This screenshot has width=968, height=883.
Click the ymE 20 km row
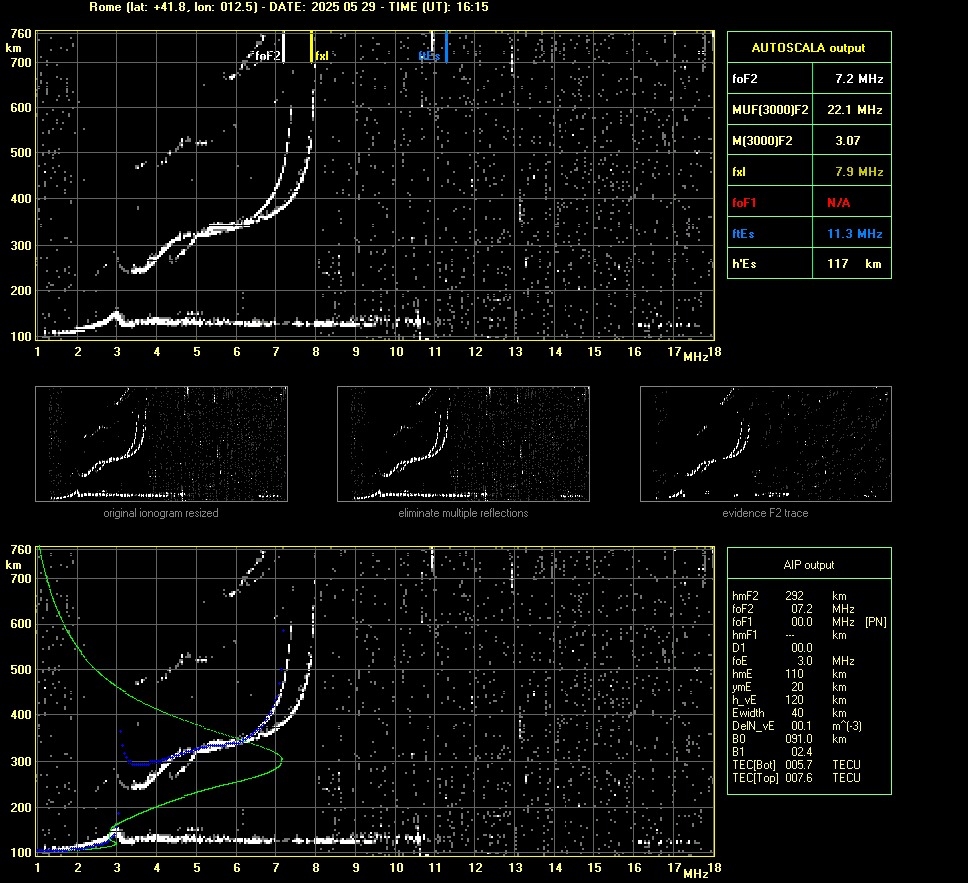[x=790, y=687]
